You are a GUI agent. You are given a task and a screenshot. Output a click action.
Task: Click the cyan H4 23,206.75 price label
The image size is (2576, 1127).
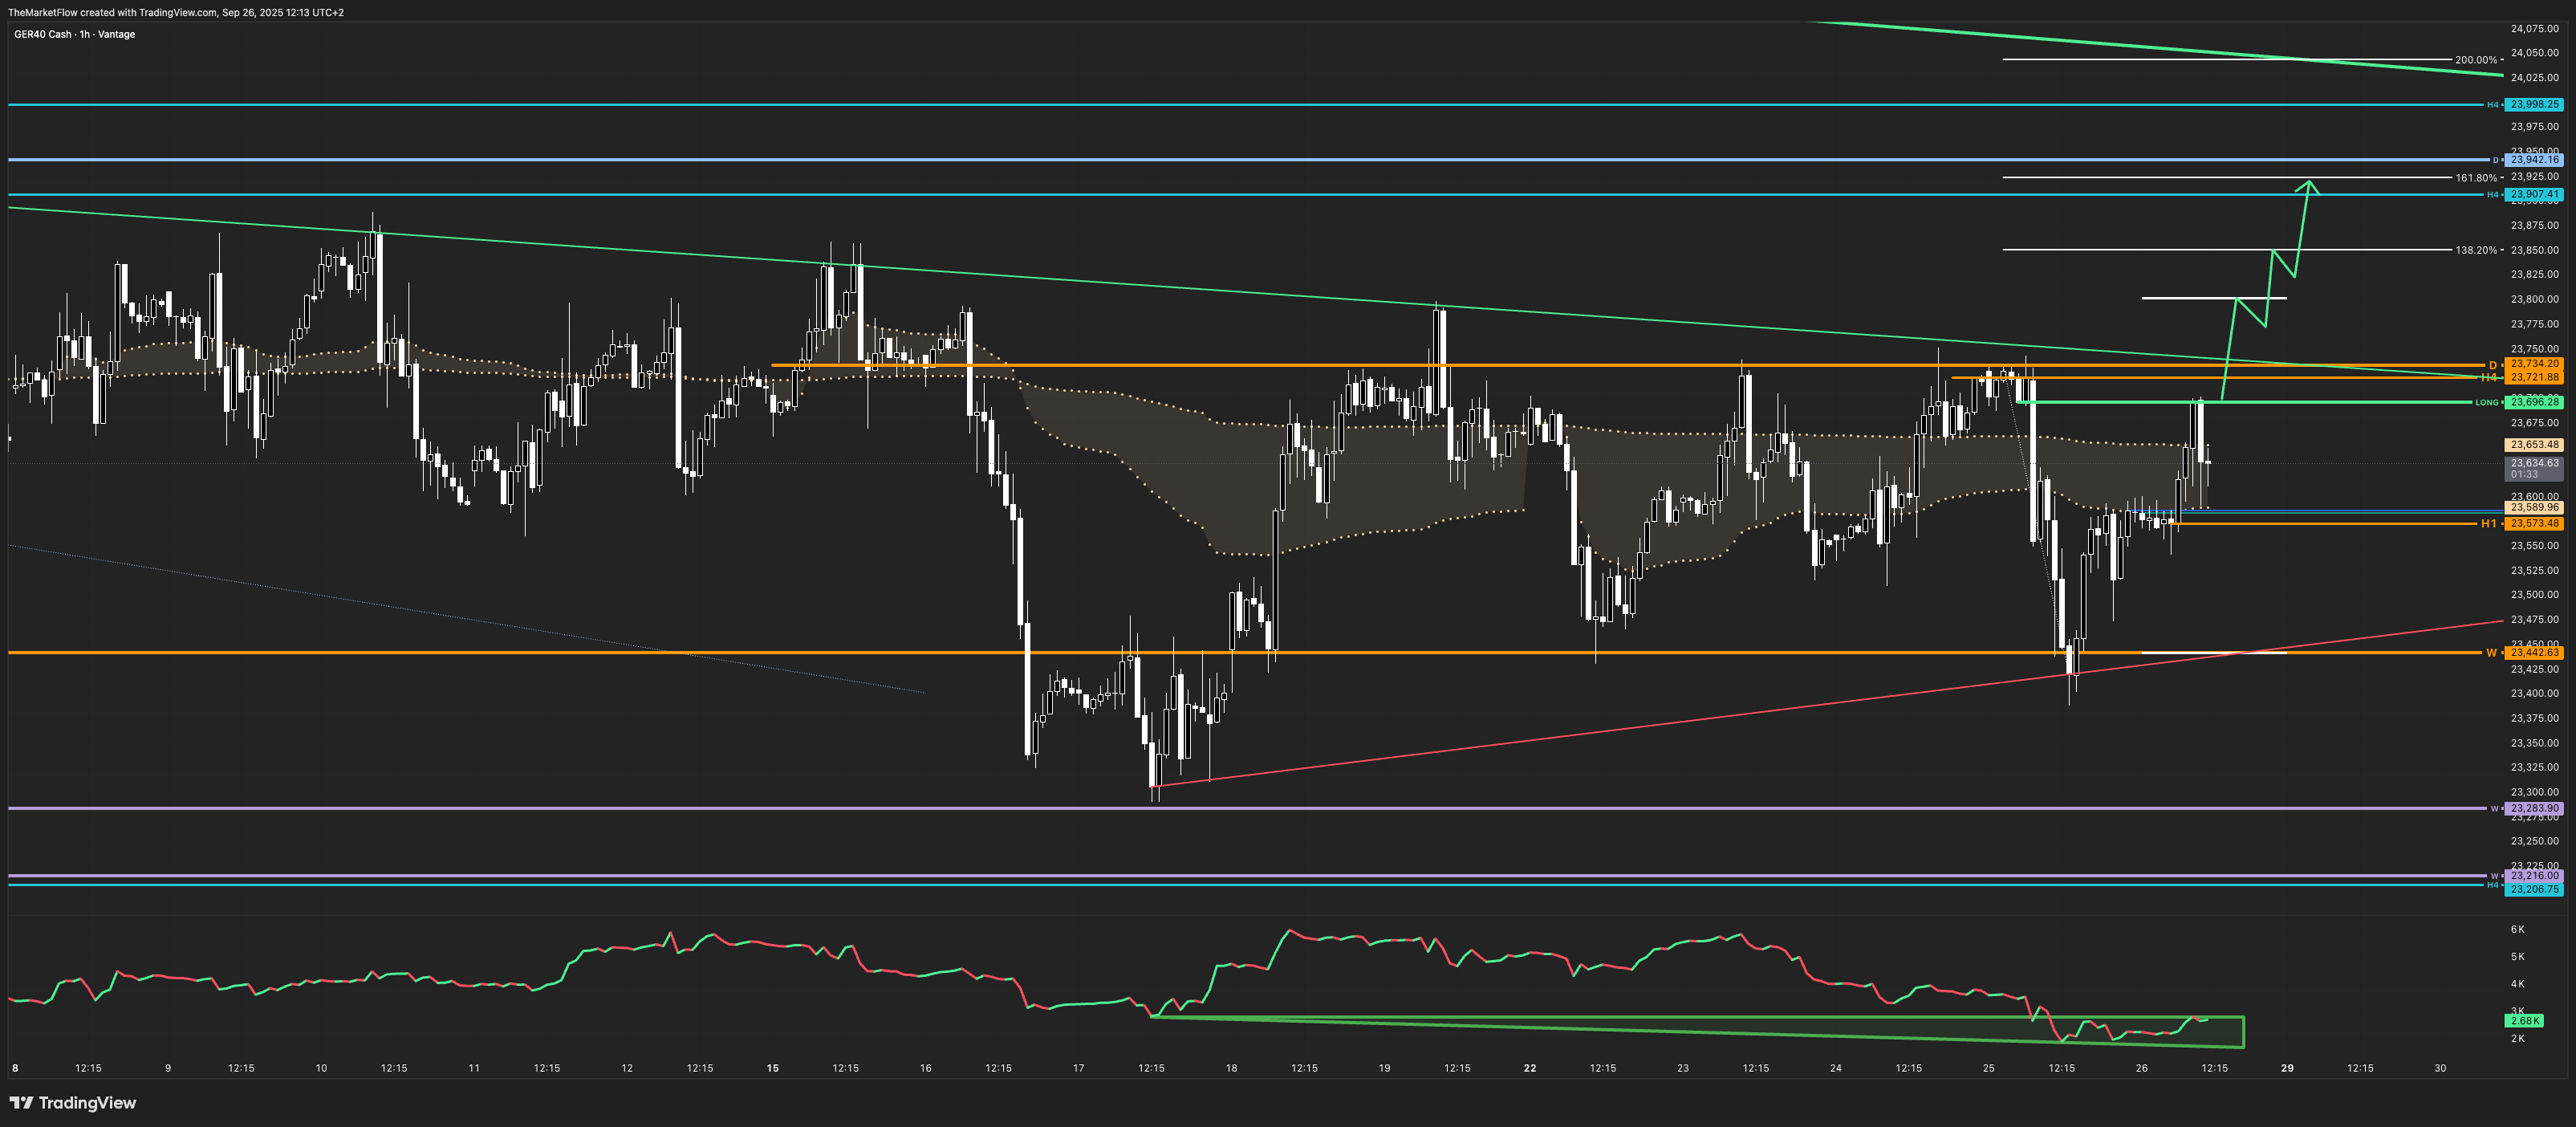click(x=2533, y=889)
